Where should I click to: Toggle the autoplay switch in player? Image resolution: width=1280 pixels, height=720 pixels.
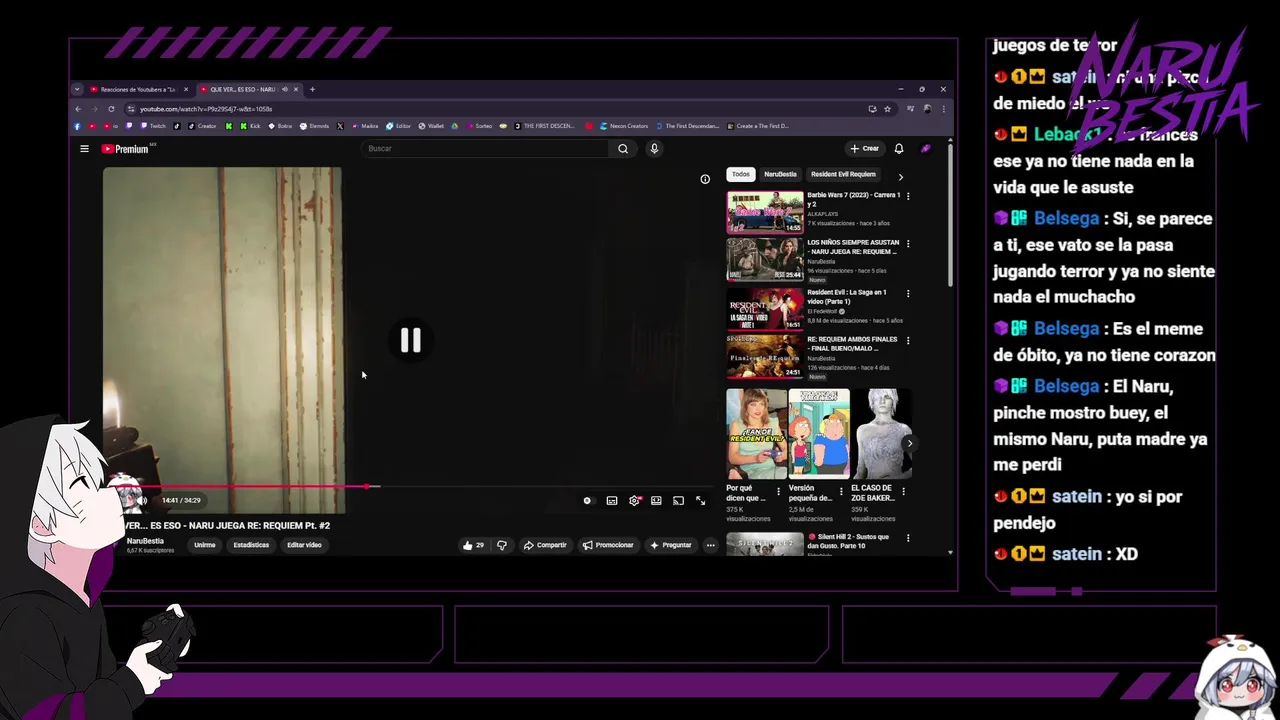click(588, 500)
